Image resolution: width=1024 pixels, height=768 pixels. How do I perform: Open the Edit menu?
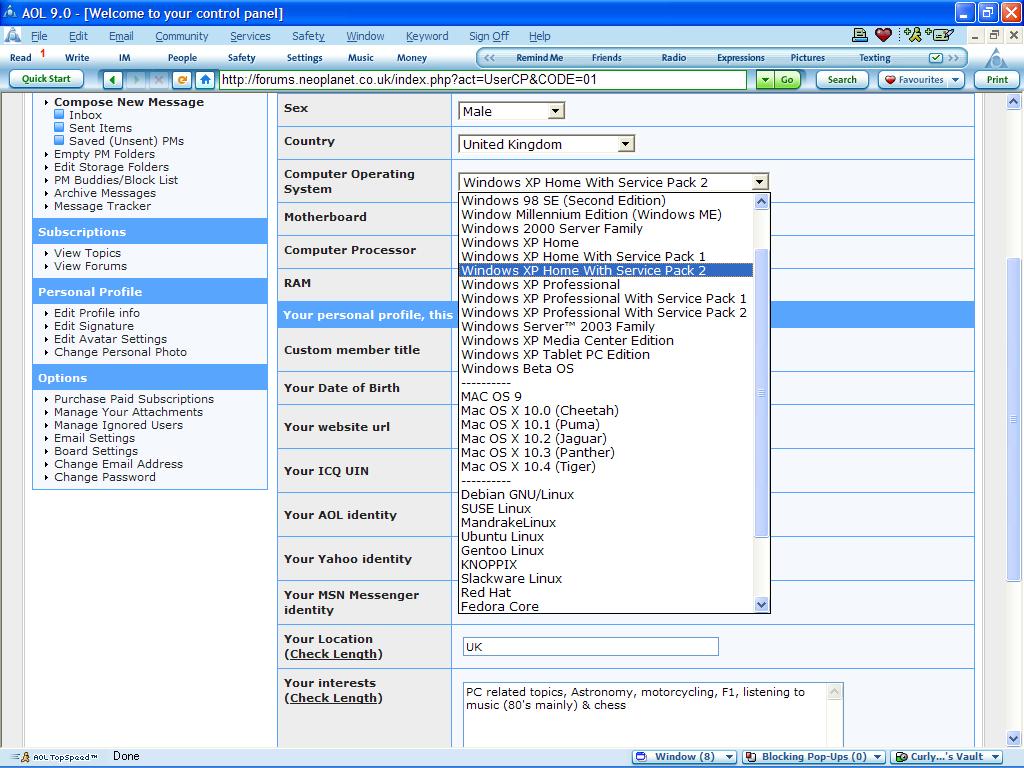point(78,36)
